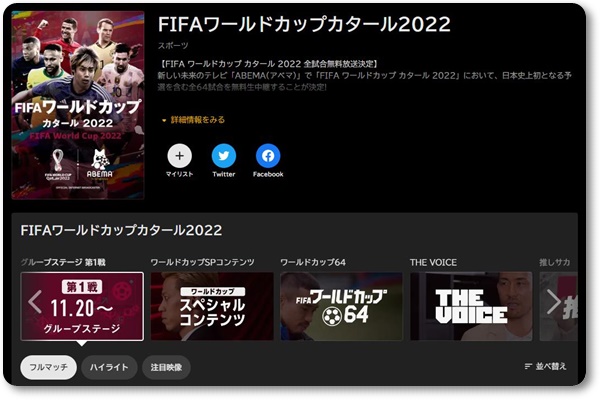The height and width of the screenshot is (400, 600).
Task: Open FIFAワールドカップ64 thumbnail
Action: point(341,306)
